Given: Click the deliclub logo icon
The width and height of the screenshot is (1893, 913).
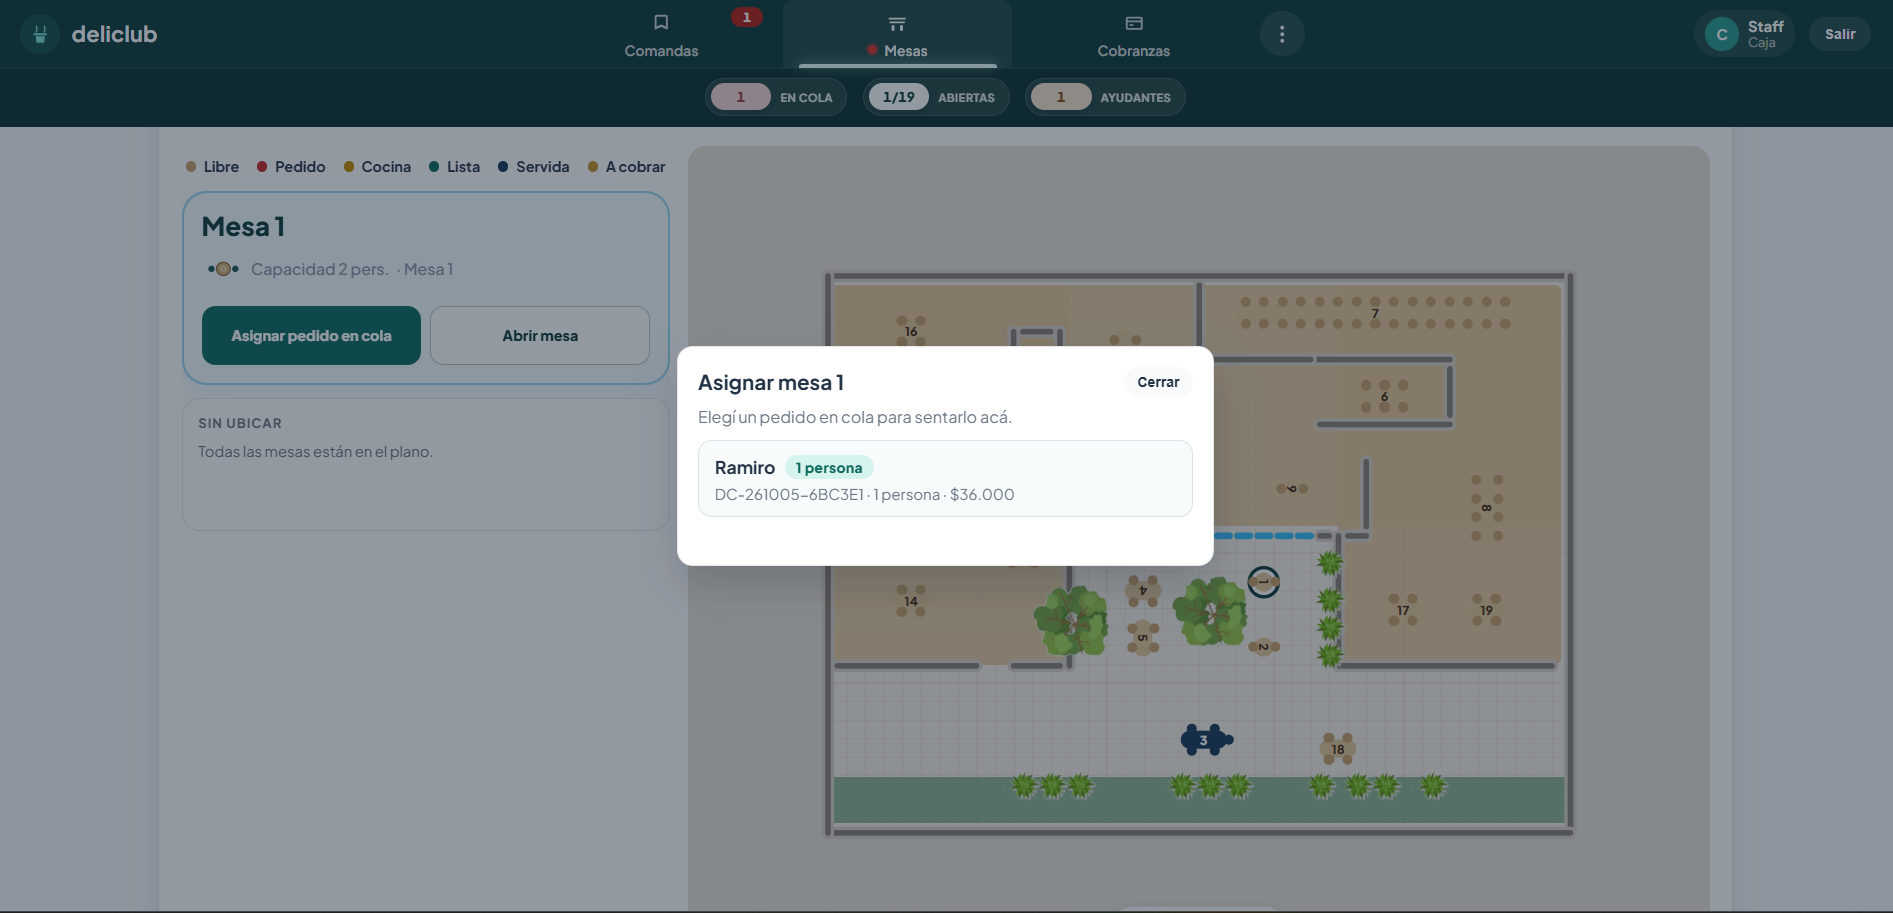Looking at the screenshot, I should coord(40,34).
